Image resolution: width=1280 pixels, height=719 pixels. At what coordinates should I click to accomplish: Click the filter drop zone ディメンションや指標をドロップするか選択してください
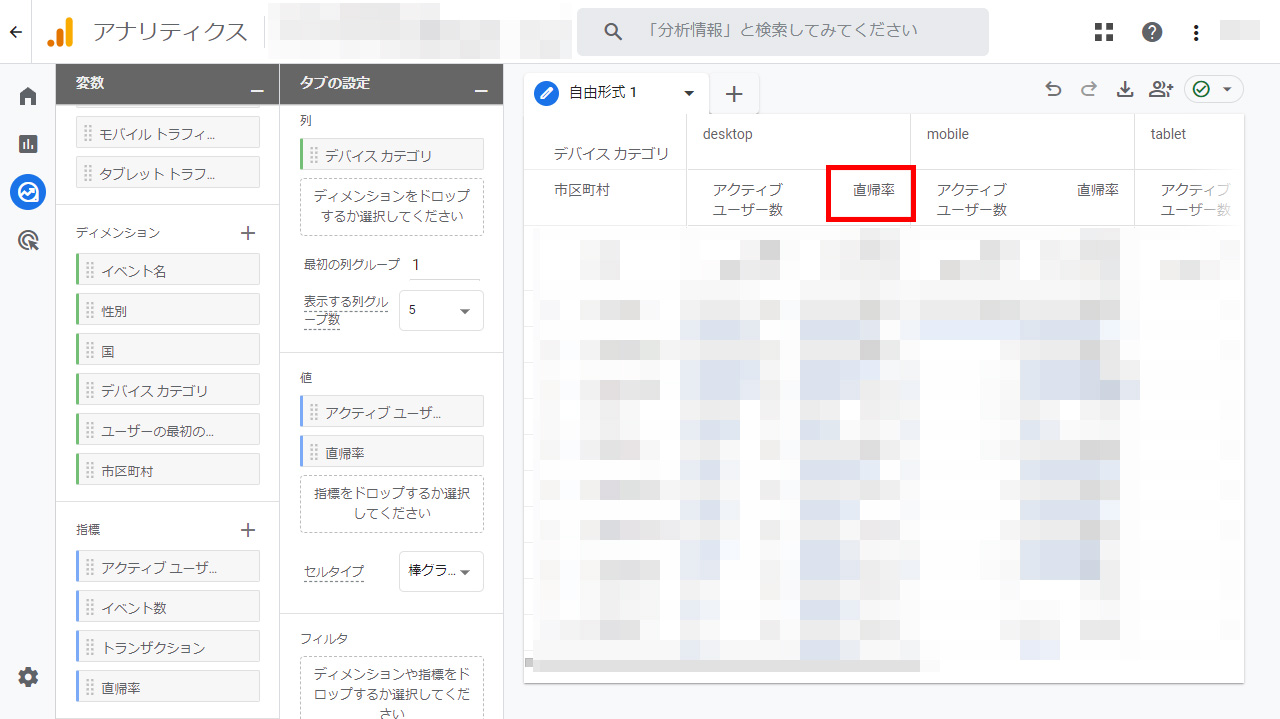coord(392,687)
